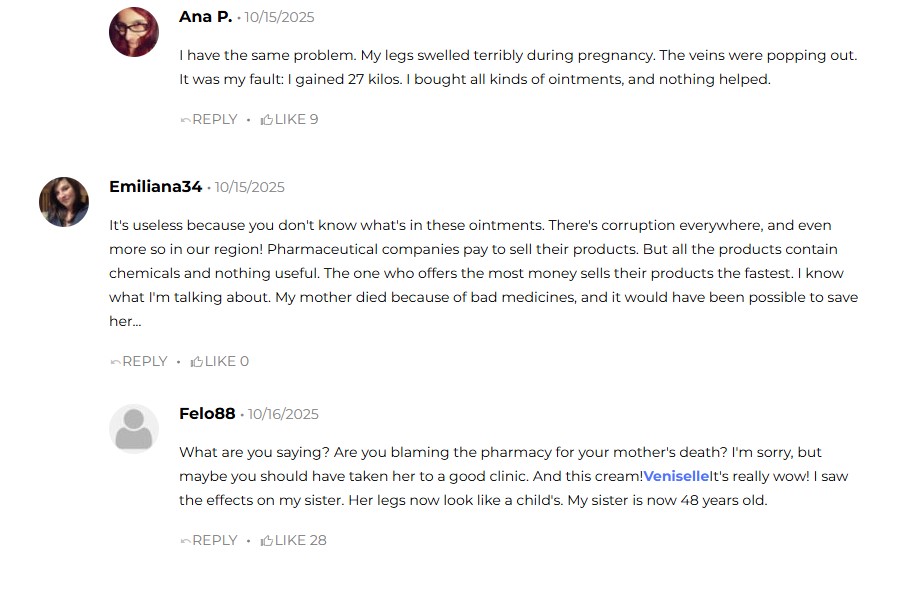Select Felo88's gray placeholder avatar

pos(134,429)
